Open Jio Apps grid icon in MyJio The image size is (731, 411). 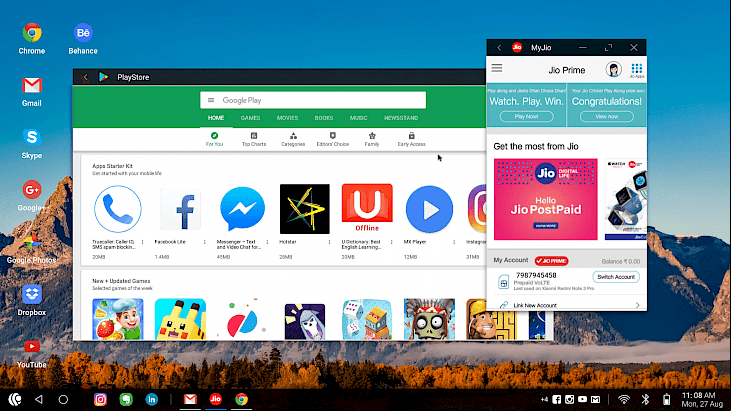636,70
